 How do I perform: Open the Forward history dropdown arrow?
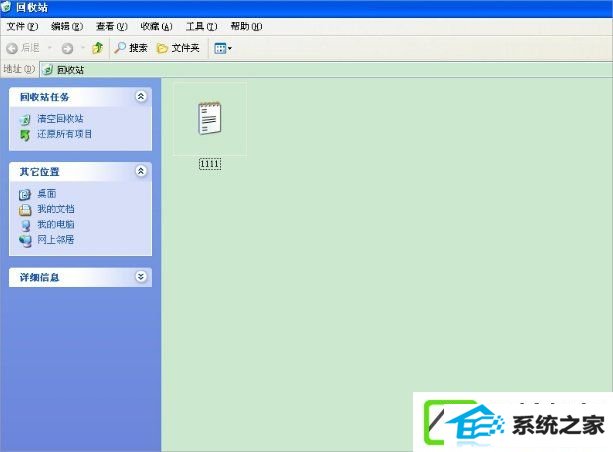pos(83,48)
